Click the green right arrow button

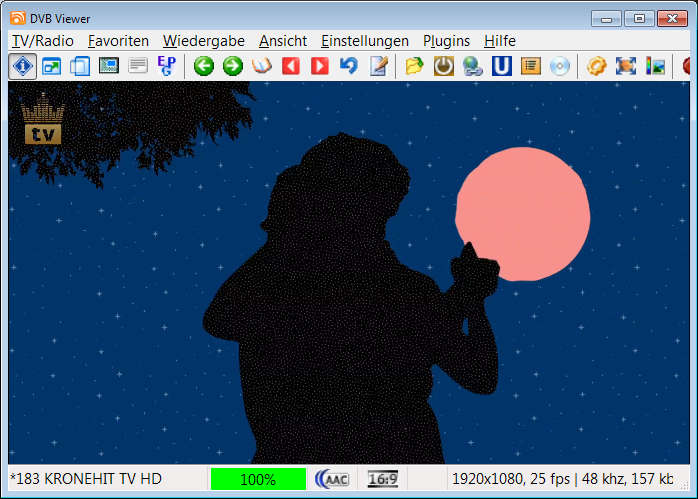233,66
